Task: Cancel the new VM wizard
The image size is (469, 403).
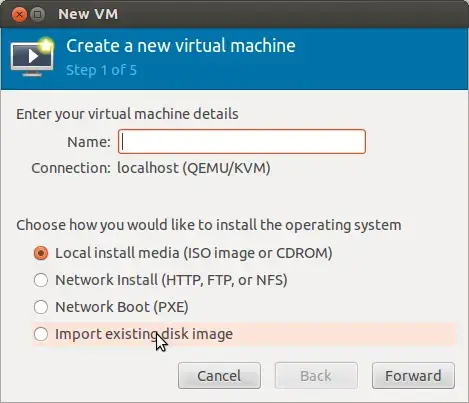Action: 219,376
